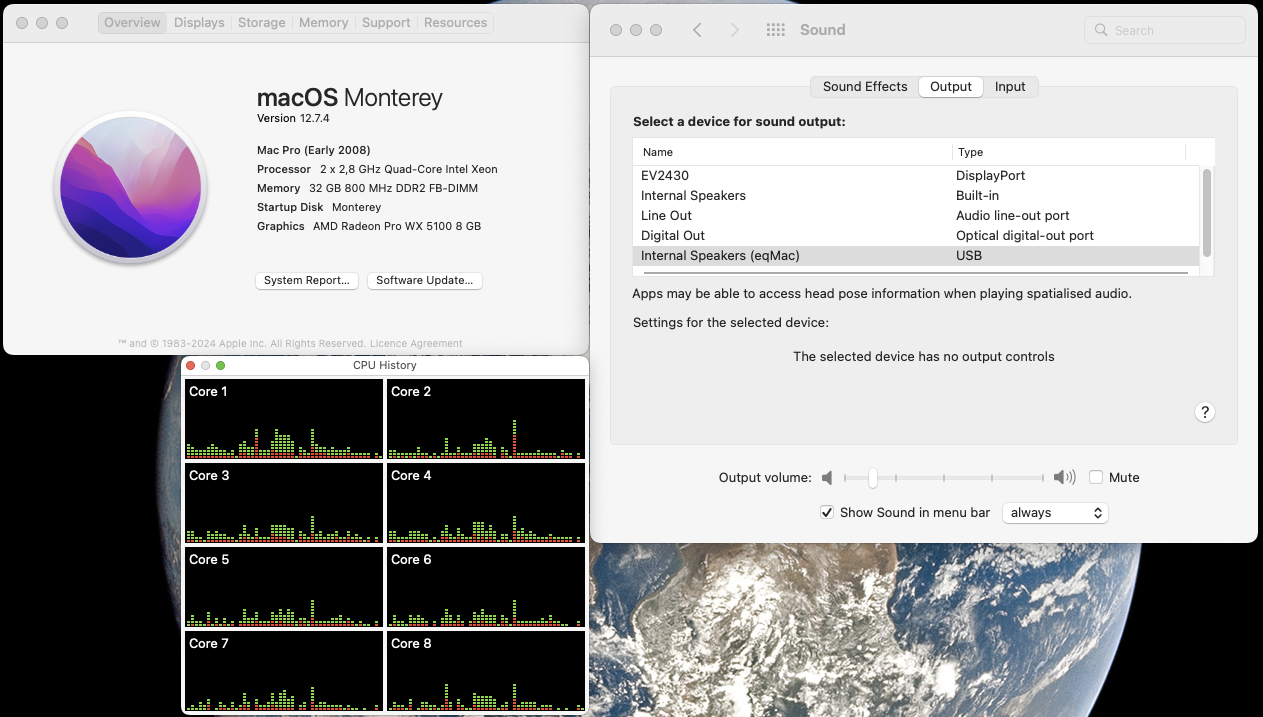The width and height of the screenshot is (1263, 717).
Task: Click the low volume speaker icon
Action: point(827,478)
